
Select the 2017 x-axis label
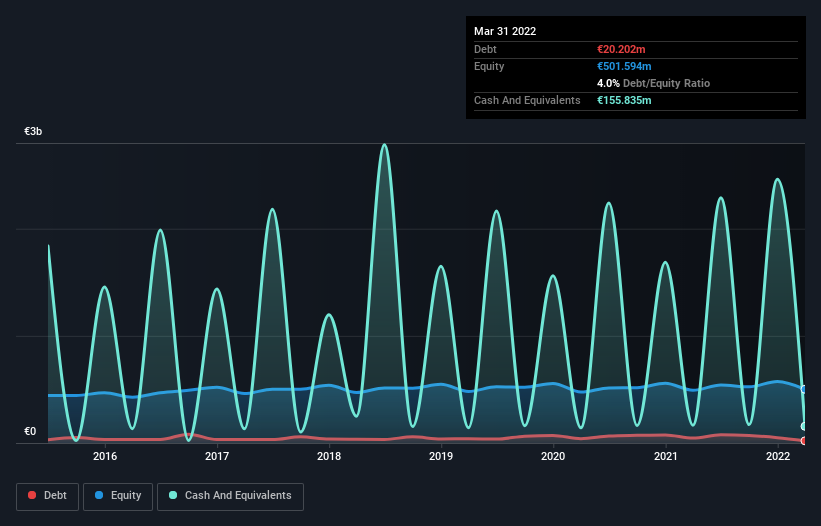point(217,457)
